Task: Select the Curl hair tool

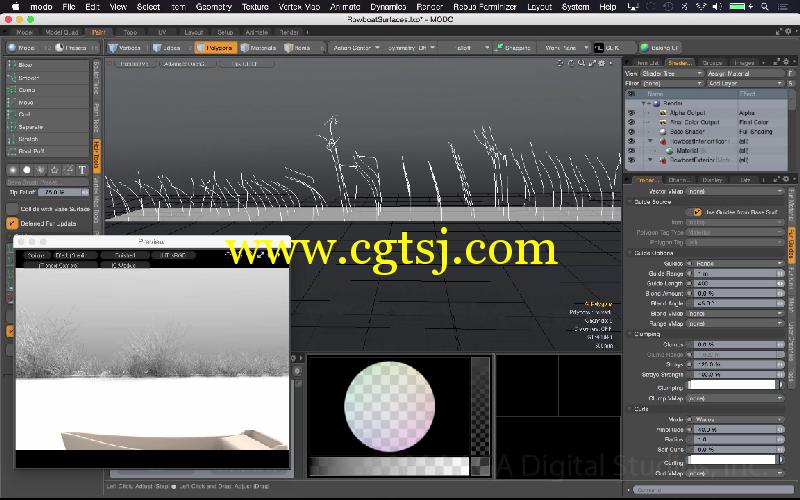Action: pyautogui.click(x=47, y=114)
